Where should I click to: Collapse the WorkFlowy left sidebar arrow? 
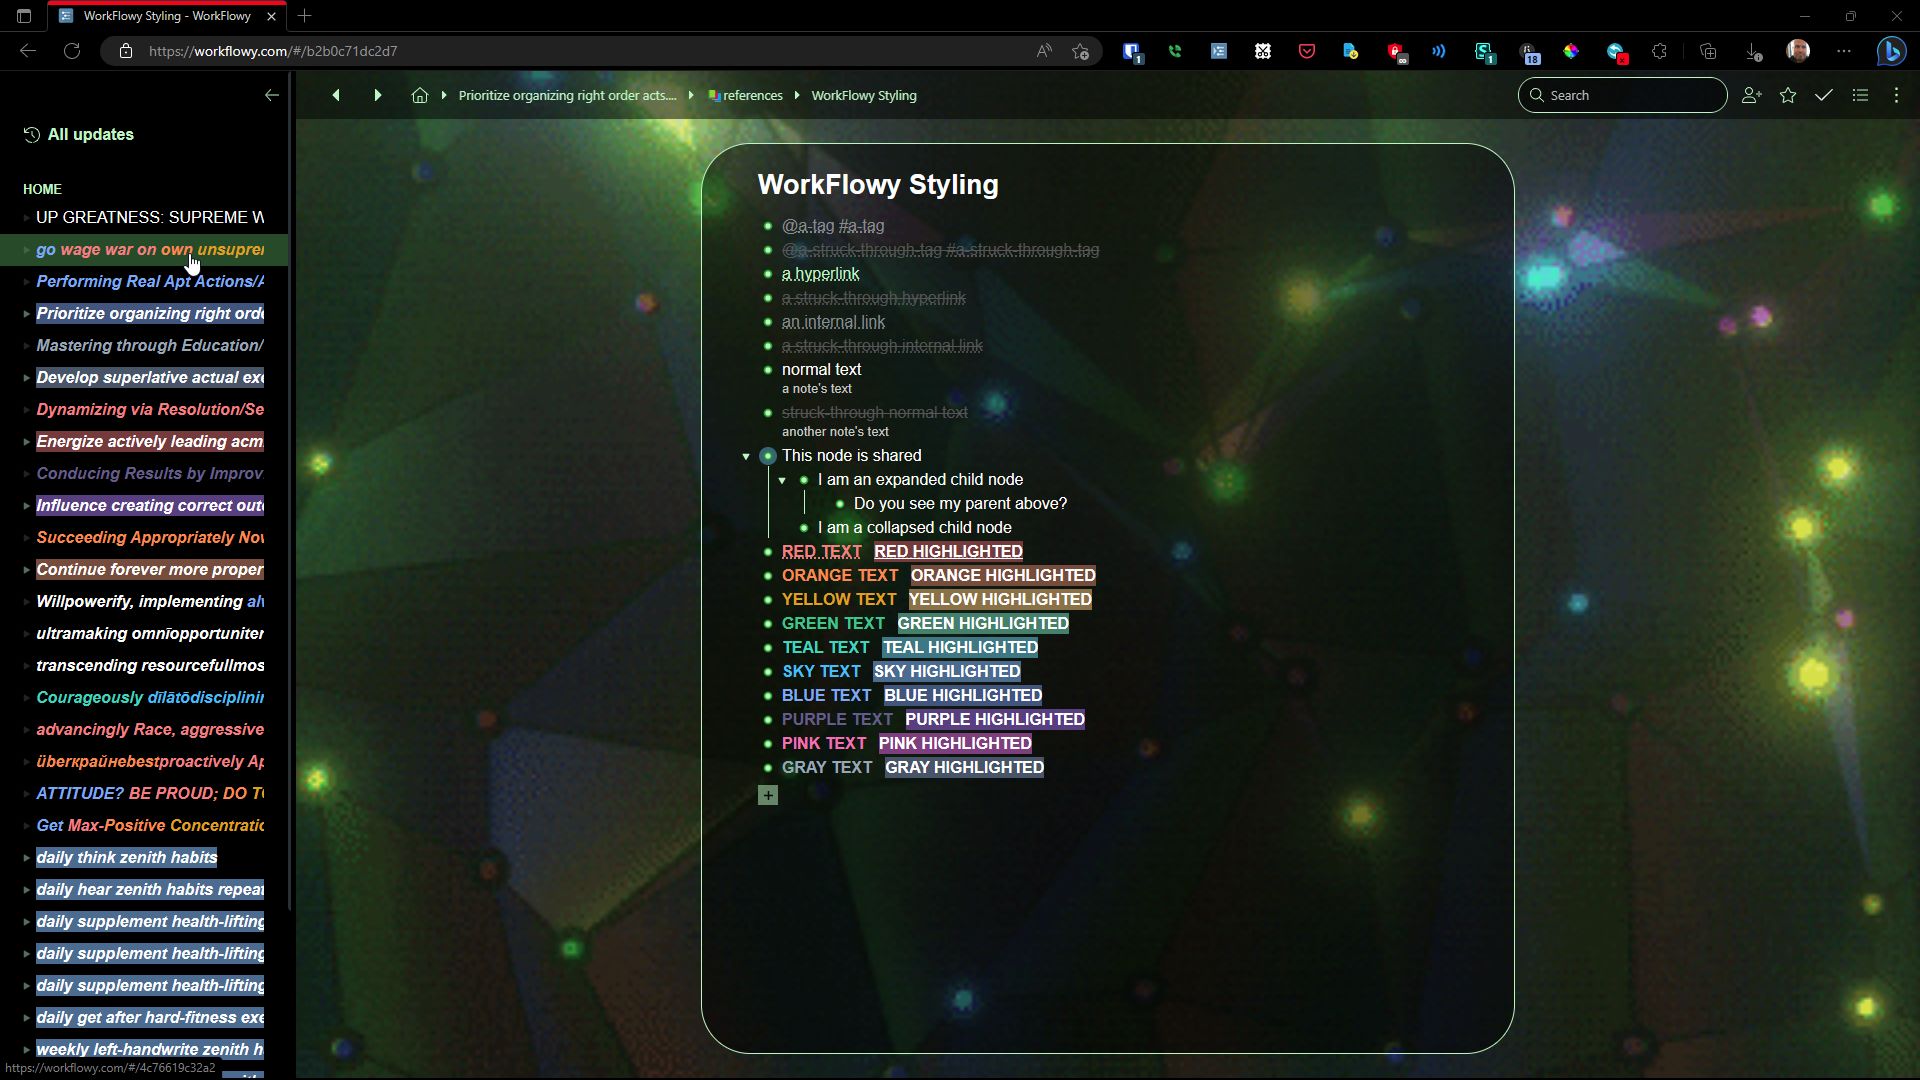(271, 95)
